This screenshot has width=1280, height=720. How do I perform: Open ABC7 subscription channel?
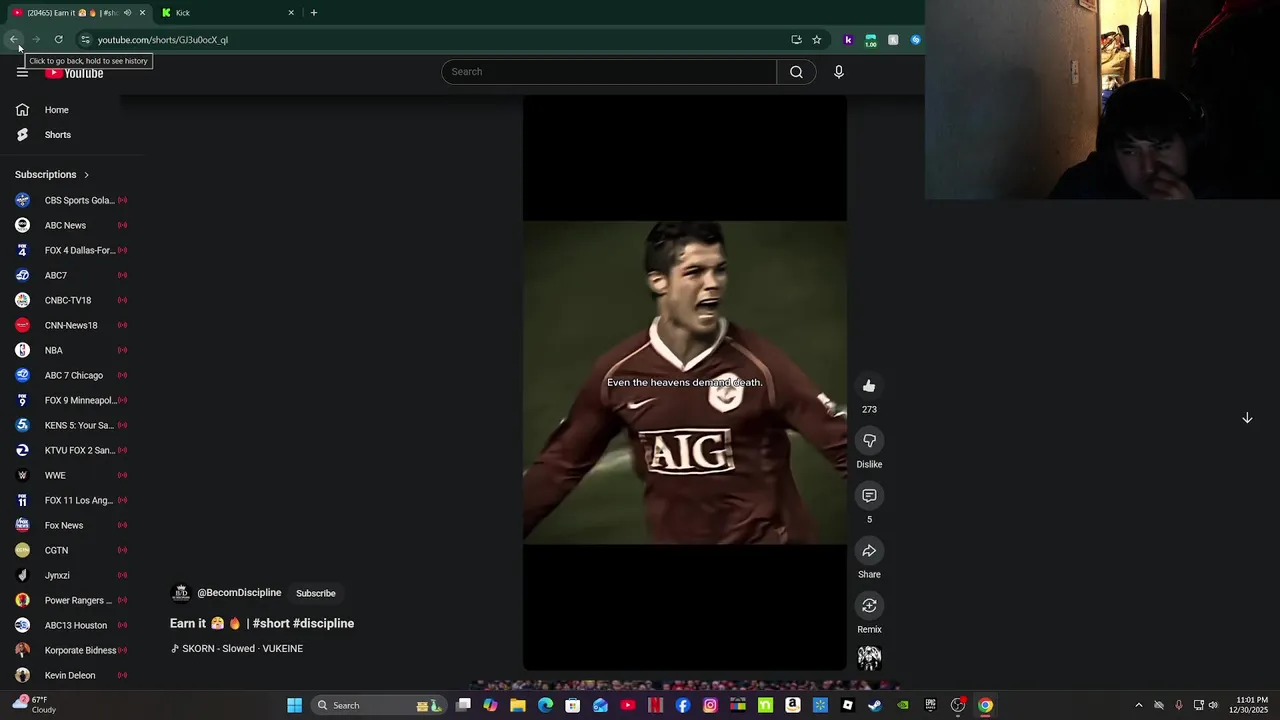pyautogui.click(x=71, y=275)
